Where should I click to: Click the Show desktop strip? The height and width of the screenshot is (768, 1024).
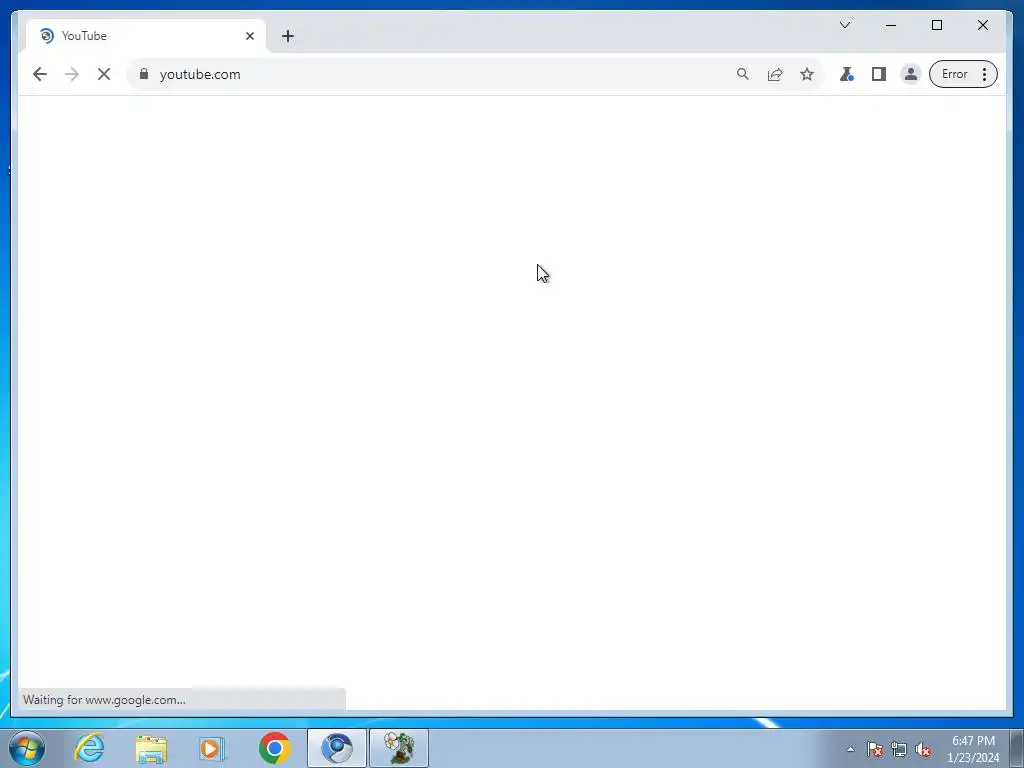point(1017,748)
